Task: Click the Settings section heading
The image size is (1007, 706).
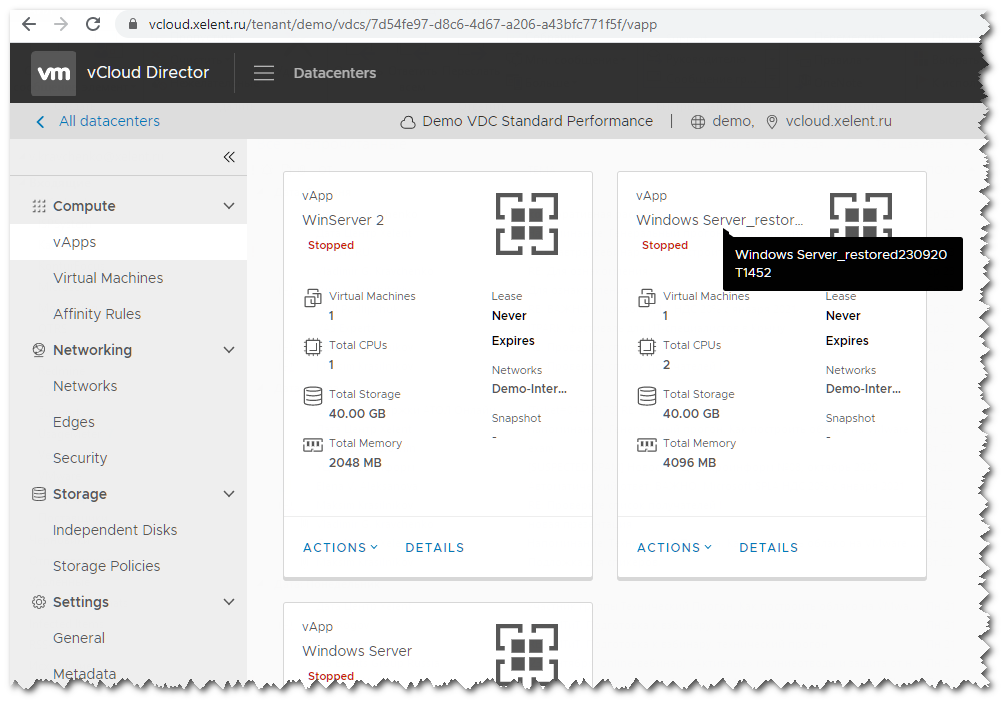Action: 81,602
